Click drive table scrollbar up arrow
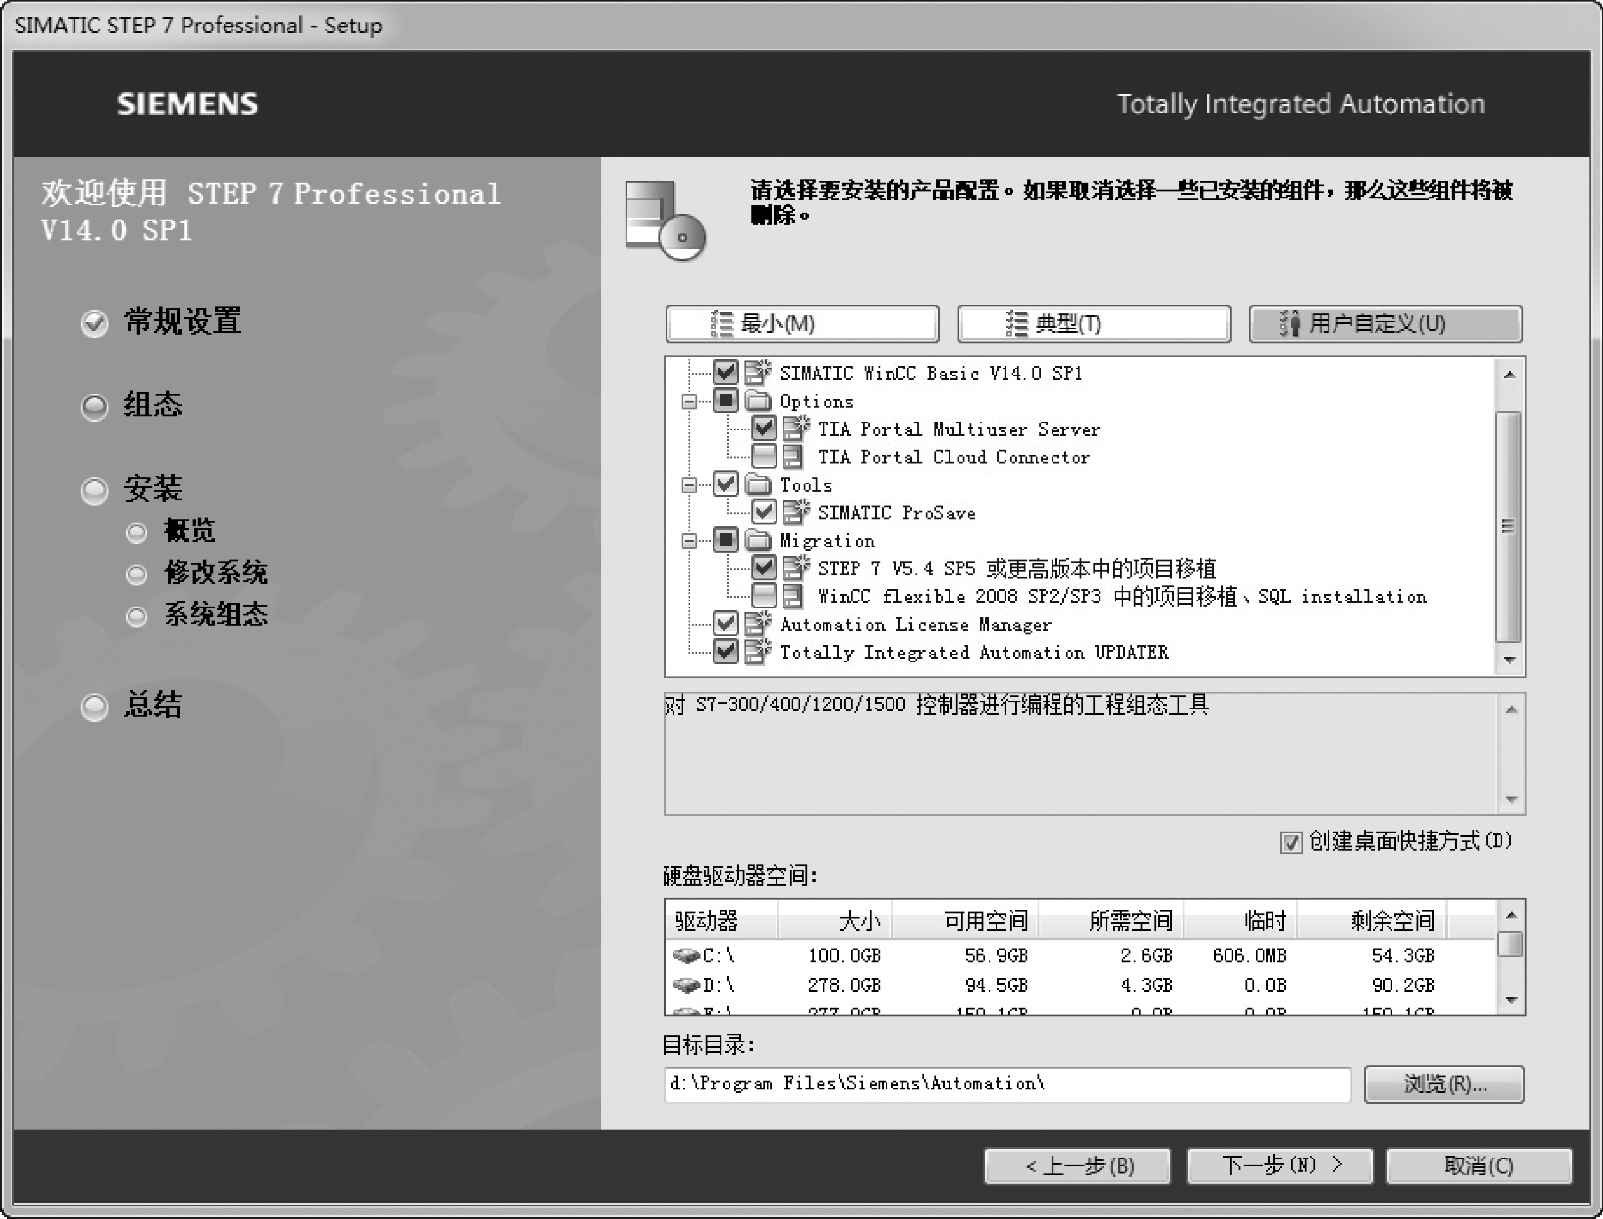 [x=1511, y=915]
